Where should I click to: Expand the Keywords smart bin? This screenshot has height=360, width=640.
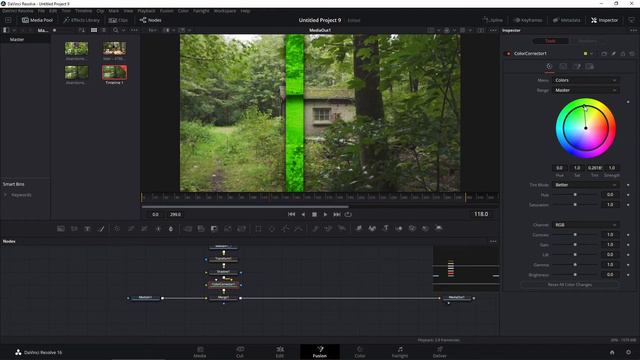click(5, 195)
